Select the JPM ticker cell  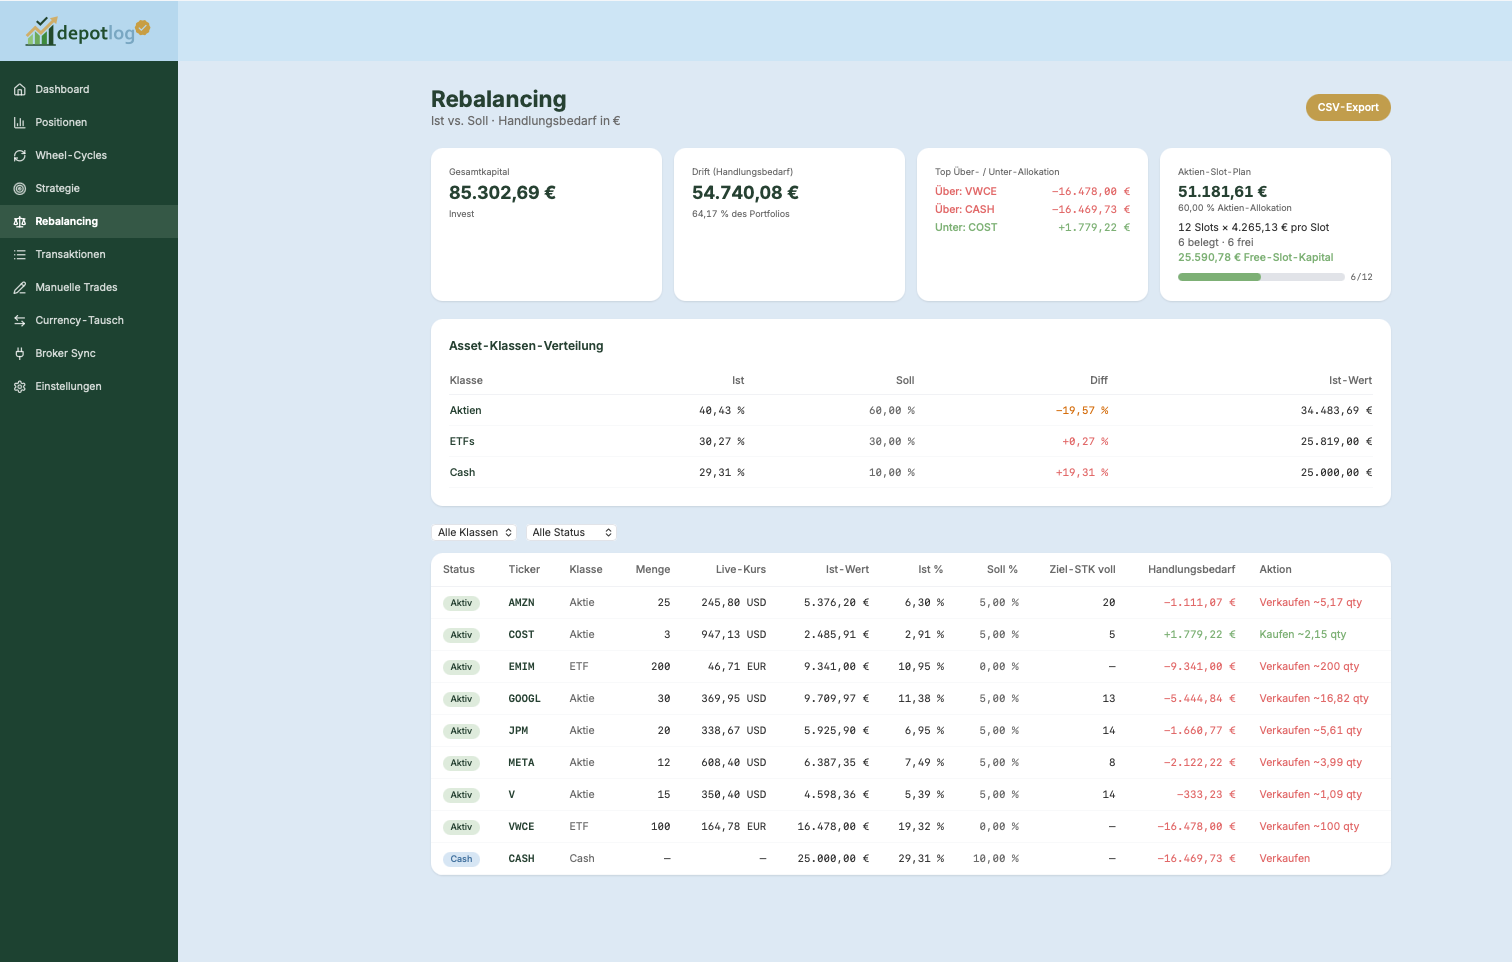tap(518, 731)
